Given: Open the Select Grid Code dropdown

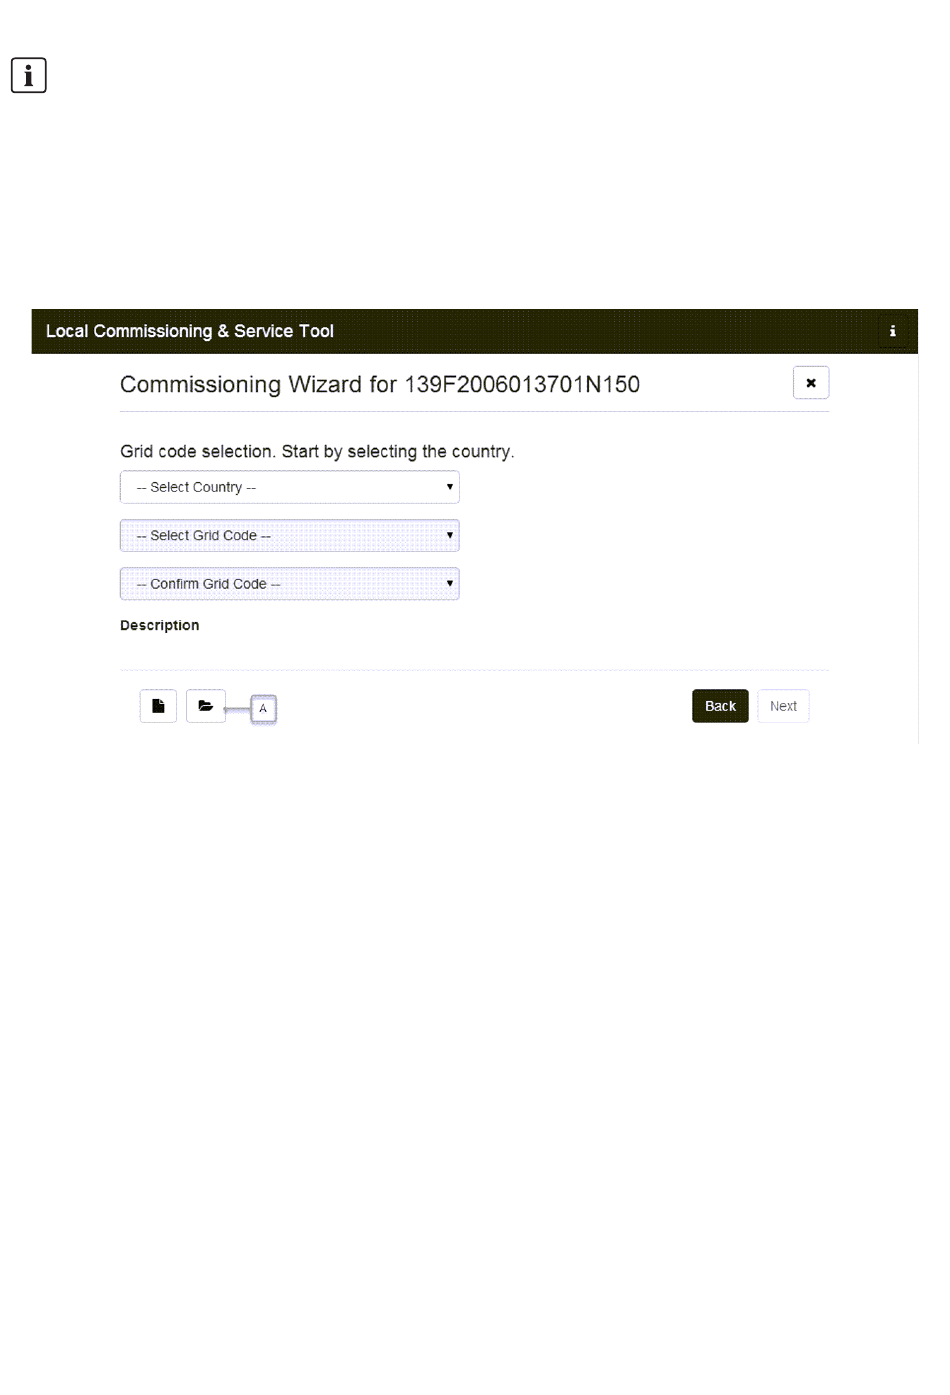Looking at the screenshot, I should pyautogui.click(x=290, y=536).
